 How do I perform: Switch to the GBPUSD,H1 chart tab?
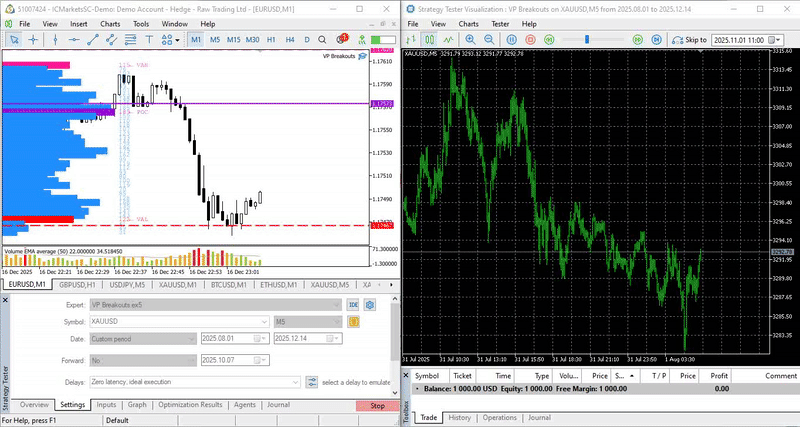point(77,285)
